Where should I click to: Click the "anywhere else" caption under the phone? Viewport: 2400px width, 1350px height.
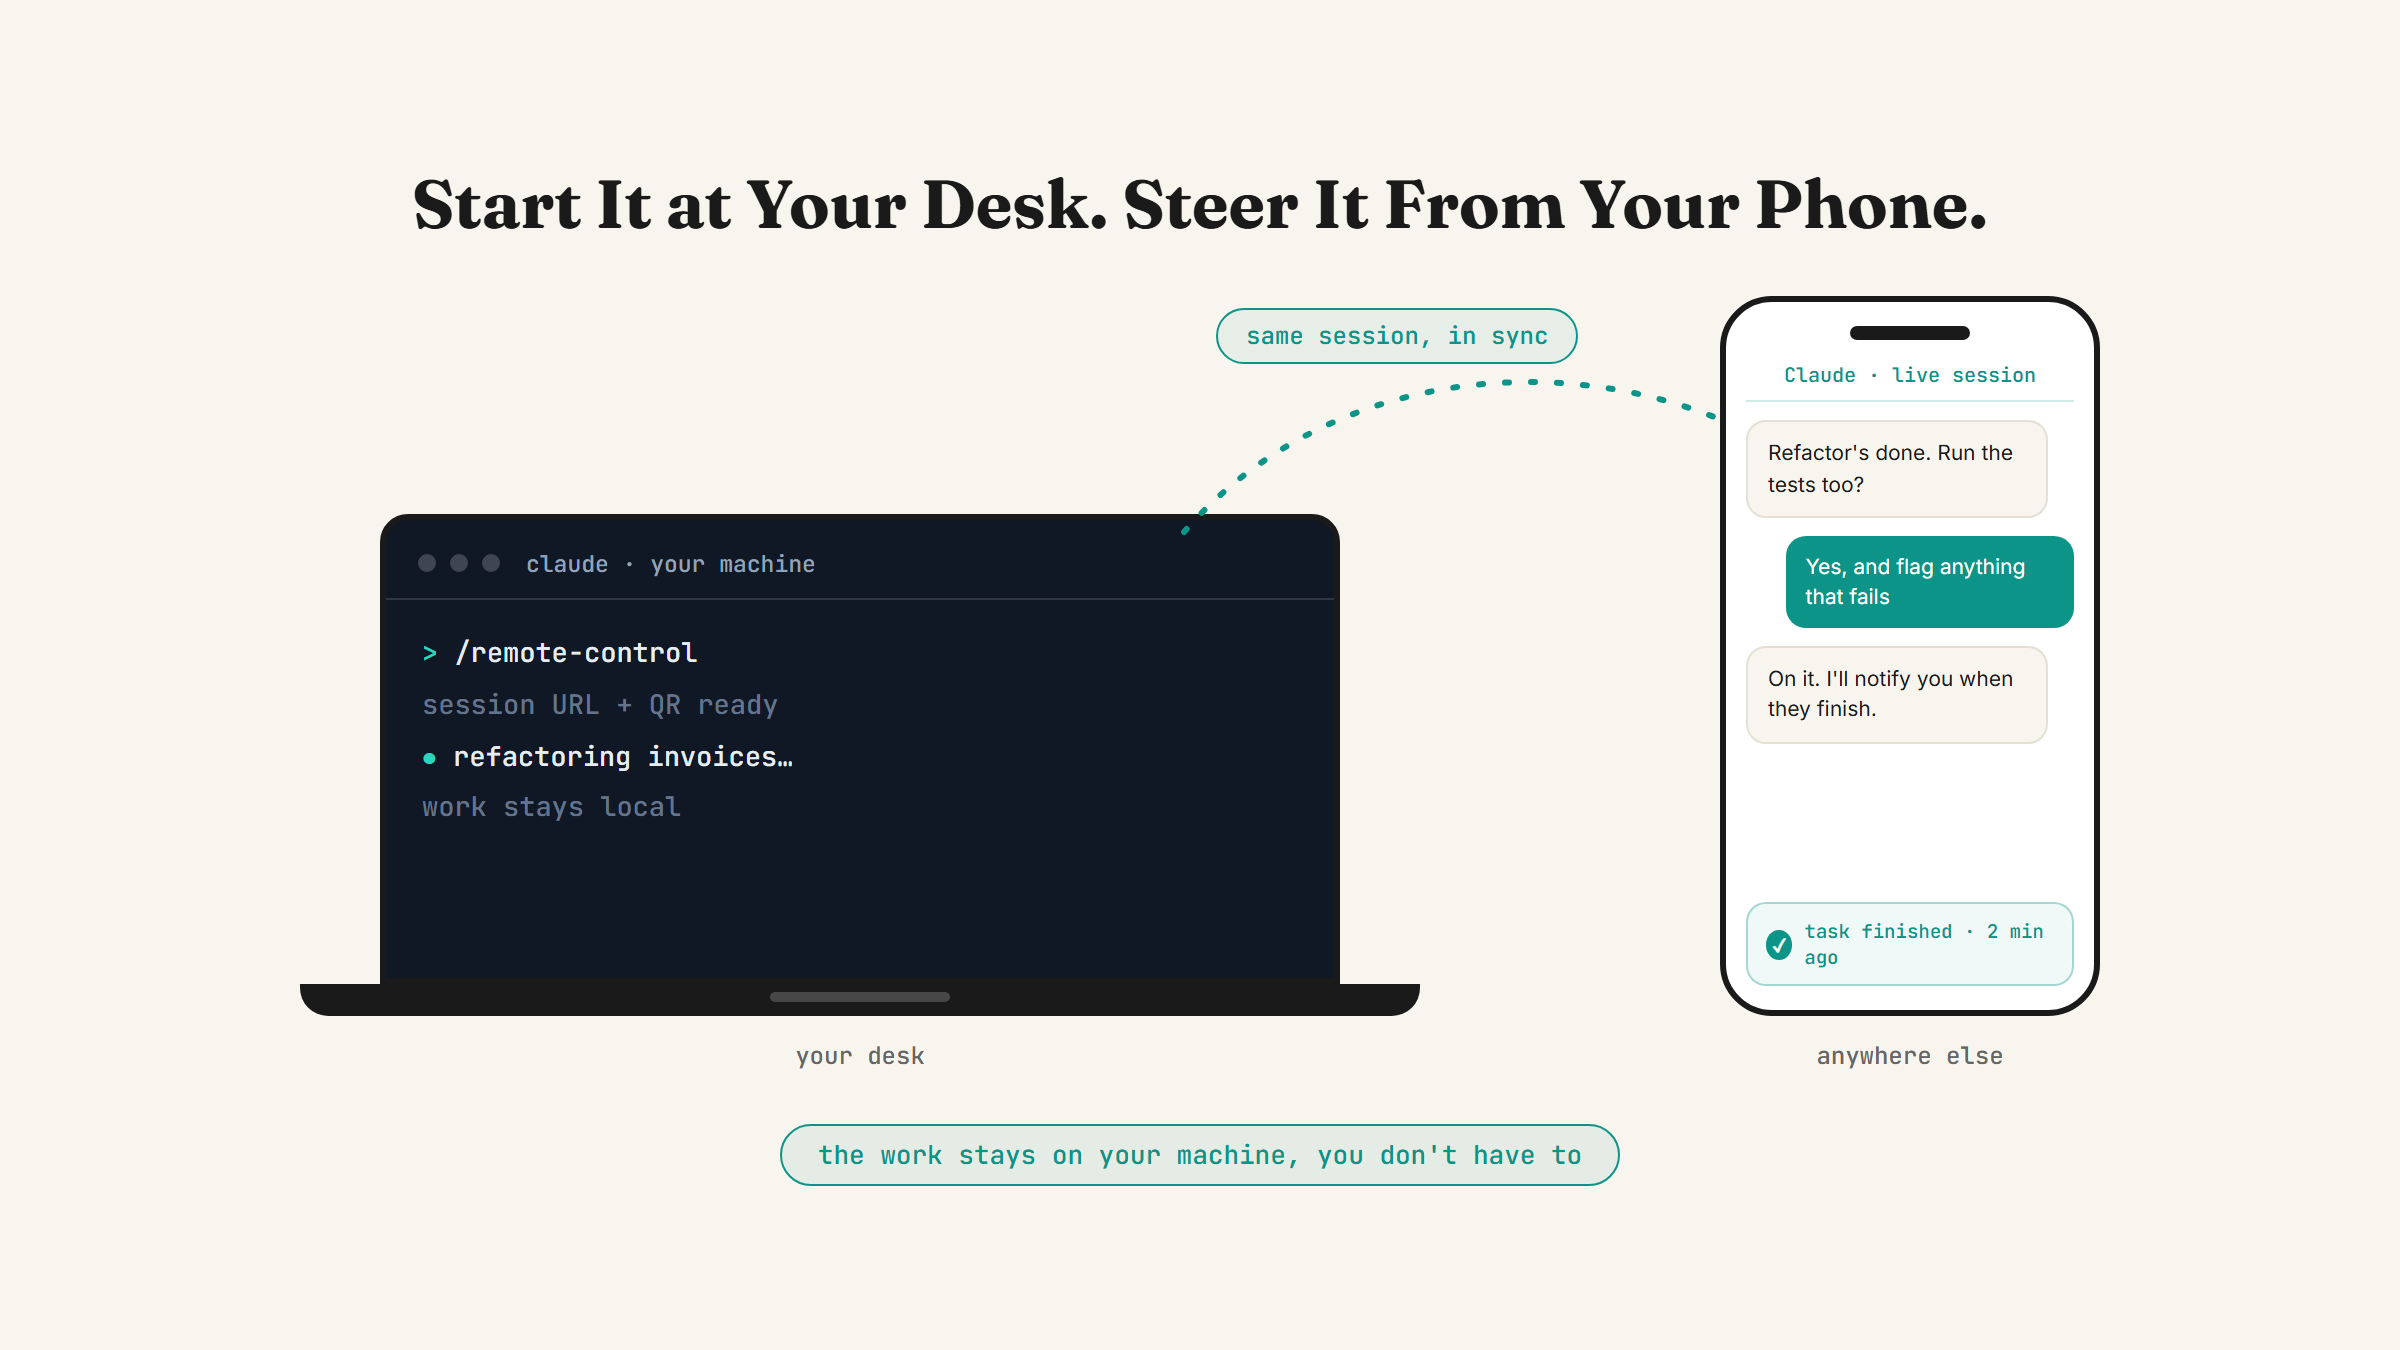tap(1910, 1056)
